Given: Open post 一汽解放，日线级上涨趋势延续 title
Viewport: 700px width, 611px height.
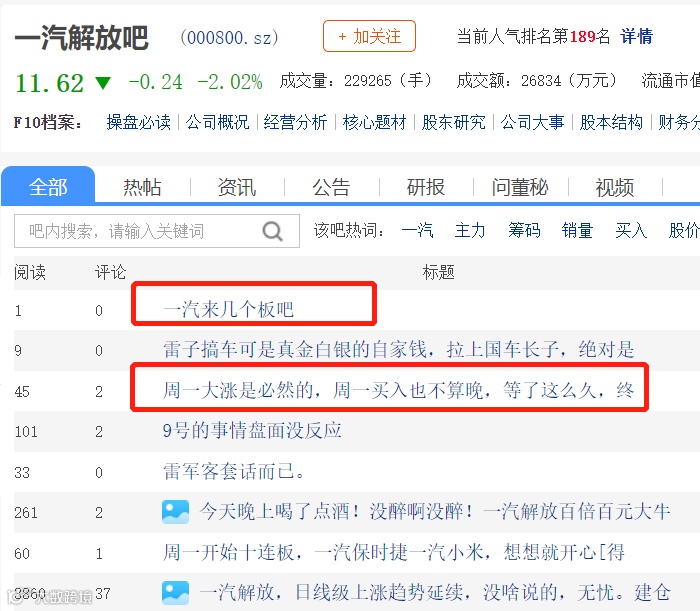Looking at the screenshot, I should (x=434, y=593).
